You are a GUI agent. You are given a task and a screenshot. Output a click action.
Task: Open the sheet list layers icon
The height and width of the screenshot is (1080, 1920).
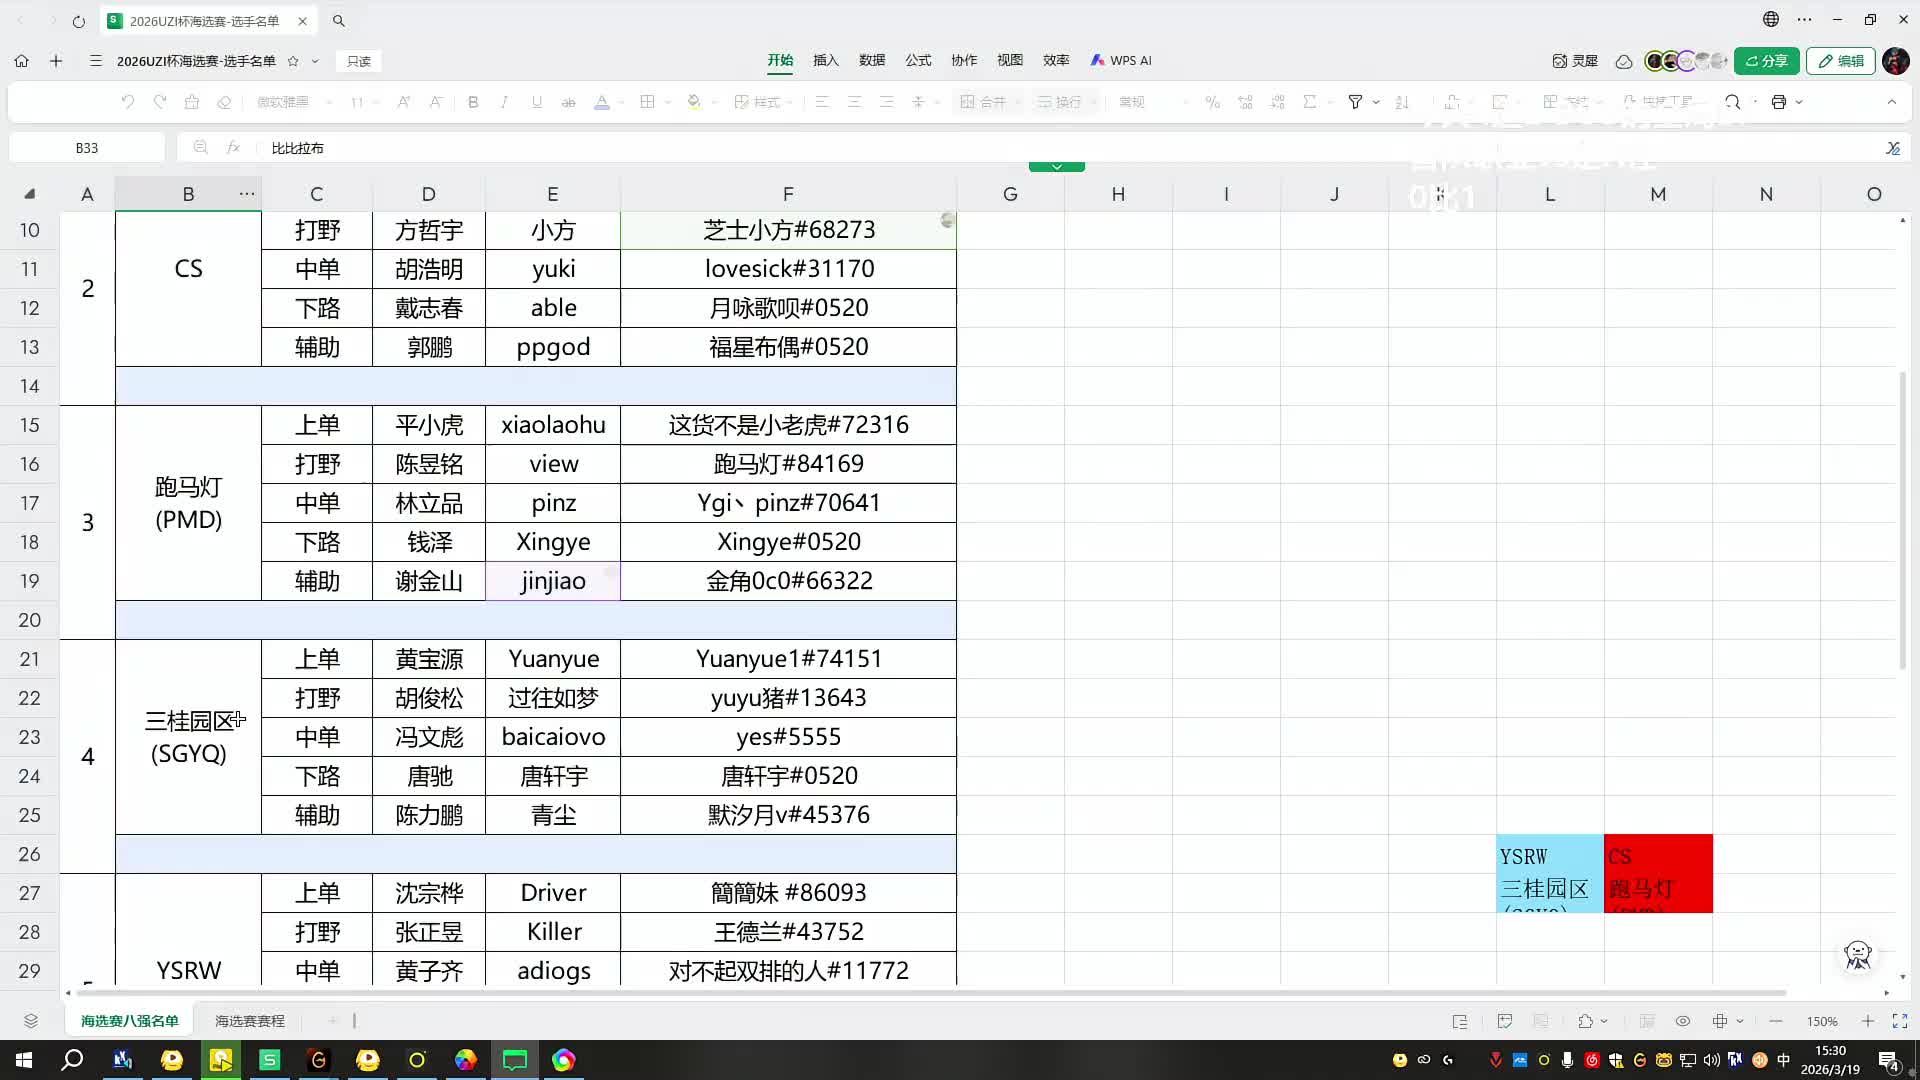pyautogui.click(x=31, y=1021)
